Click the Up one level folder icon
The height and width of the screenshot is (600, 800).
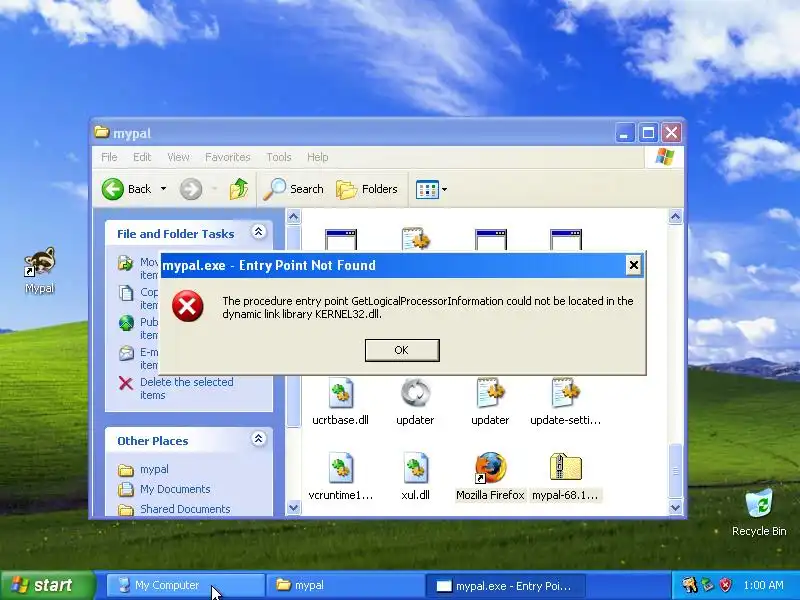coord(238,189)
